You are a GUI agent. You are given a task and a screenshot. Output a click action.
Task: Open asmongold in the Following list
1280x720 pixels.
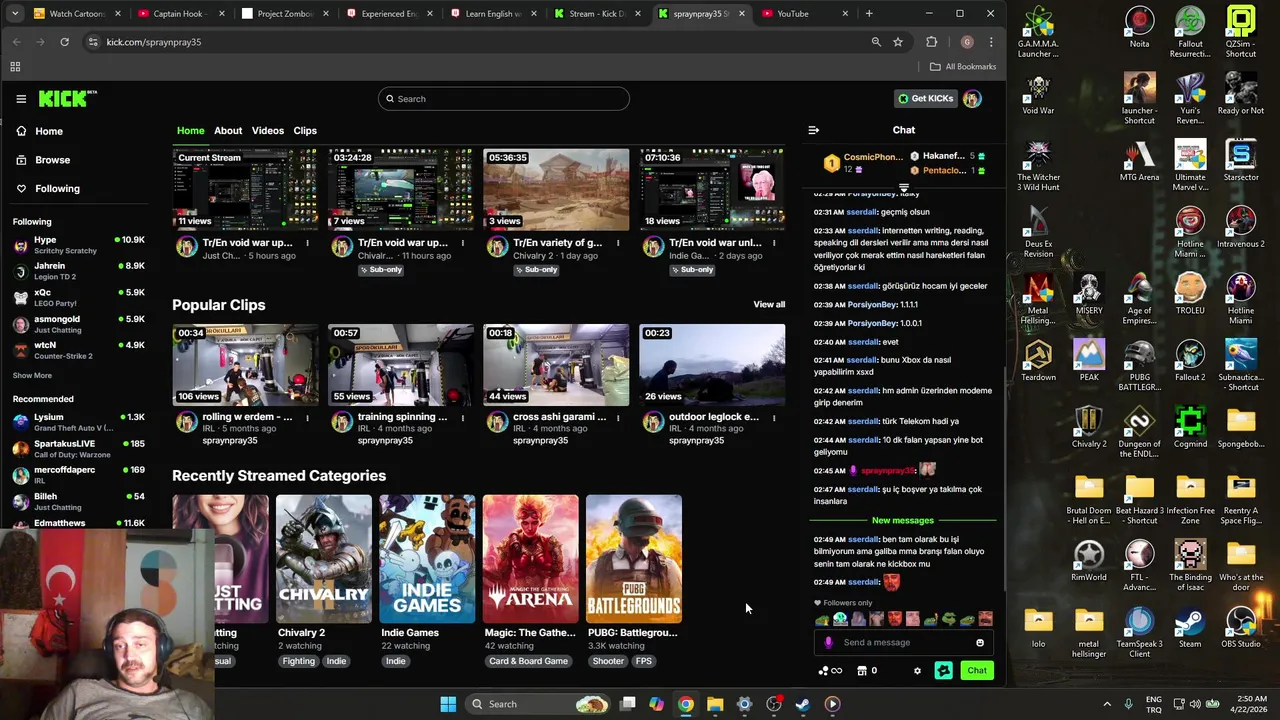pyautogui.click(x=80, y=324)
